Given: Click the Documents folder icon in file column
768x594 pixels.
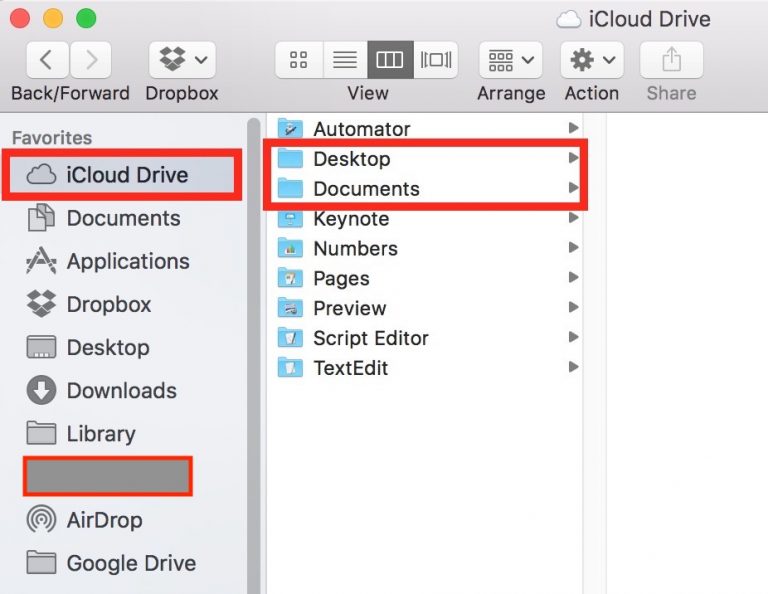Looking at the screenshot, I should click(x=290, y=189).
